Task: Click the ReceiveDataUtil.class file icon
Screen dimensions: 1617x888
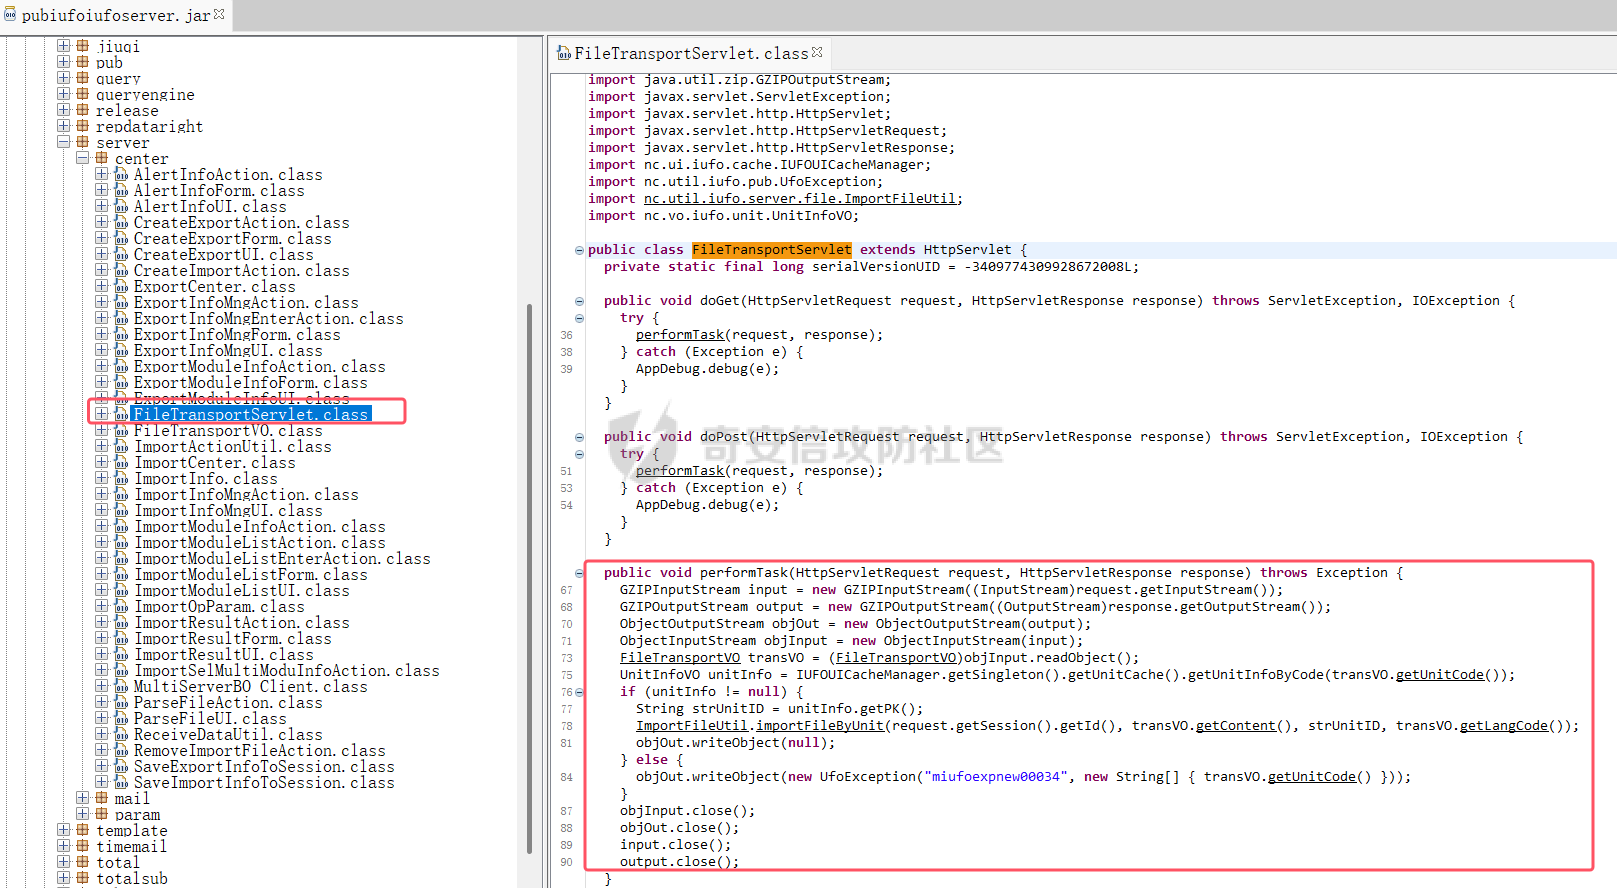Action: (120, 734)
